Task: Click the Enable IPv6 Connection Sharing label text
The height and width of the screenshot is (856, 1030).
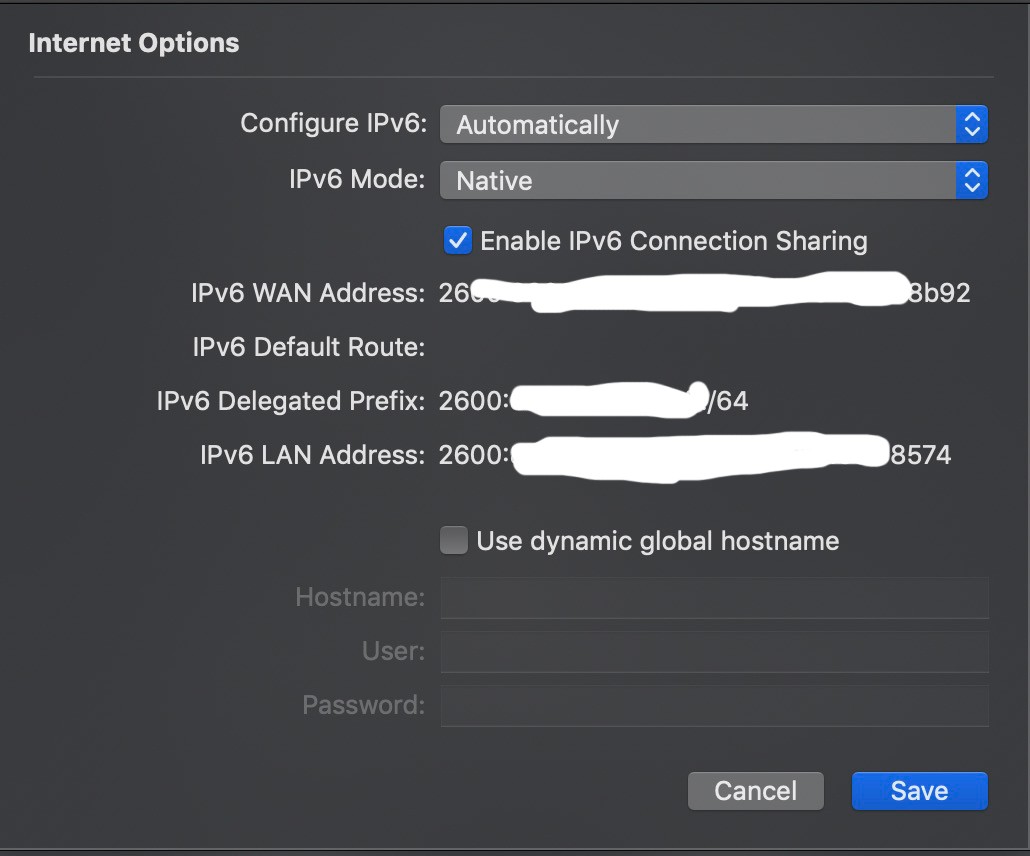Action: coord(673,241)
